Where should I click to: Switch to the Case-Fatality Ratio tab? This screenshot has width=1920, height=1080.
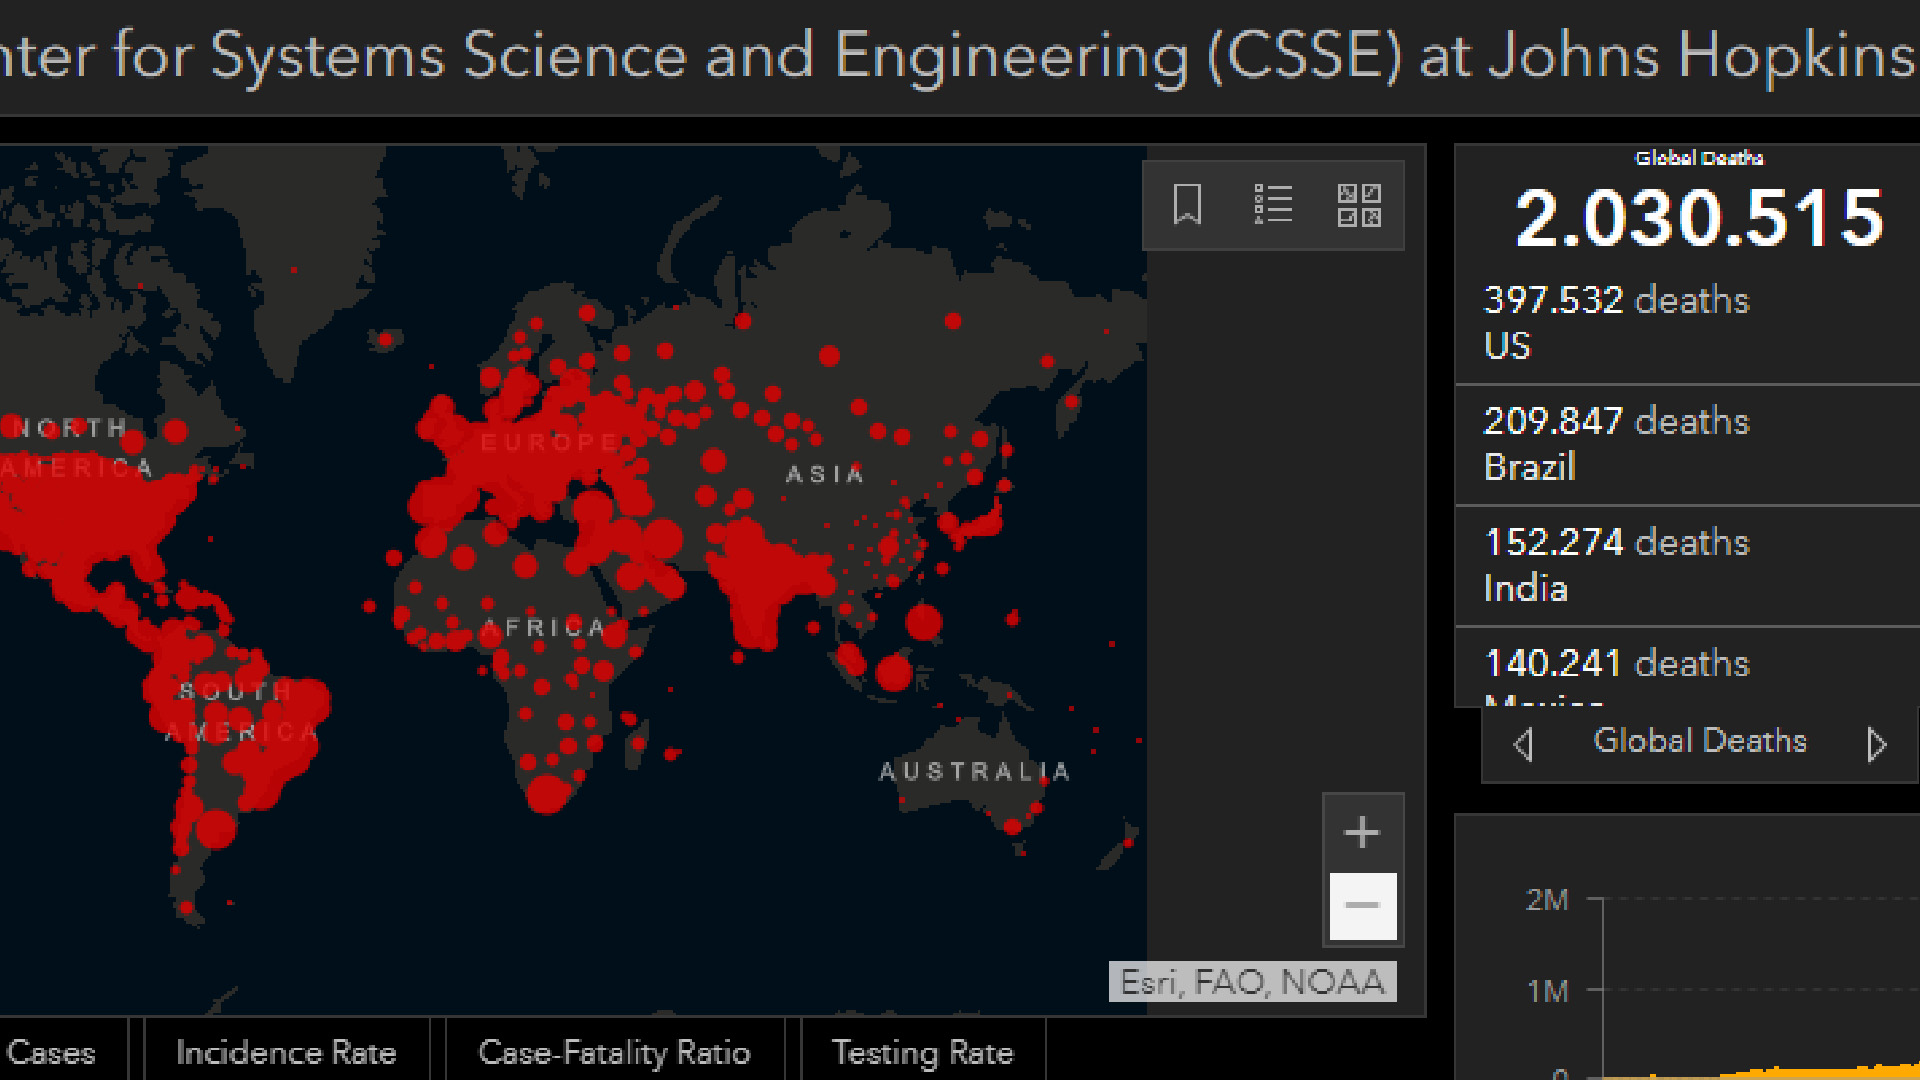coord(614,1052)
